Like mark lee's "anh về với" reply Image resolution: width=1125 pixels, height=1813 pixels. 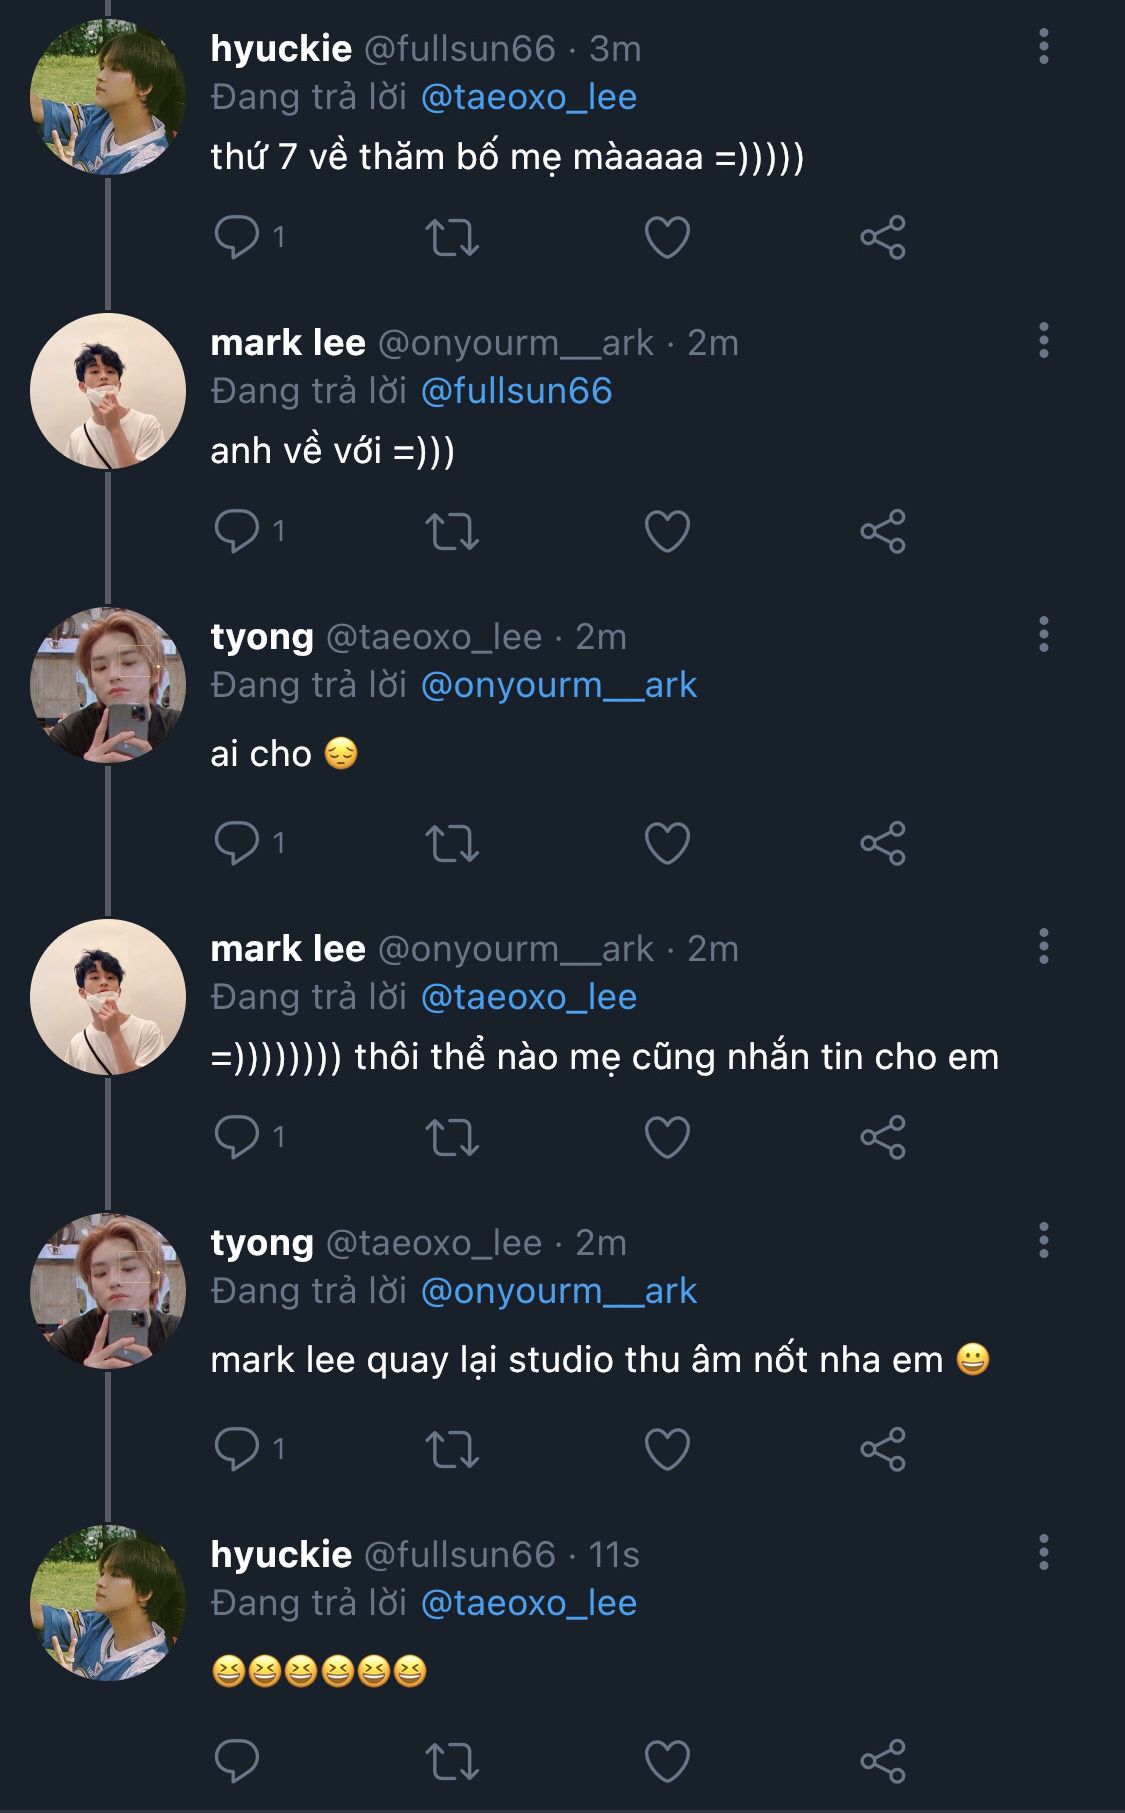(x=667, y=531)
